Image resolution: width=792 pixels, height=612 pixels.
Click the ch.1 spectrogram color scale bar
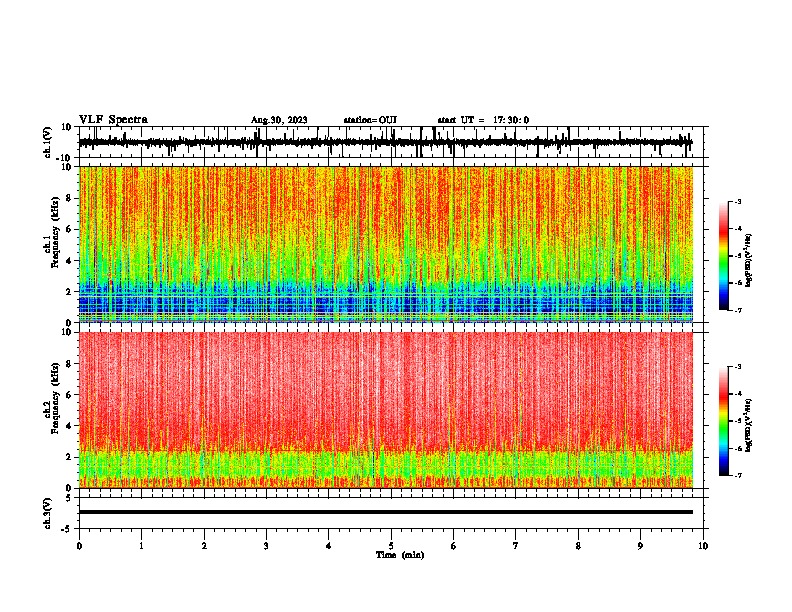click(723, 256)
